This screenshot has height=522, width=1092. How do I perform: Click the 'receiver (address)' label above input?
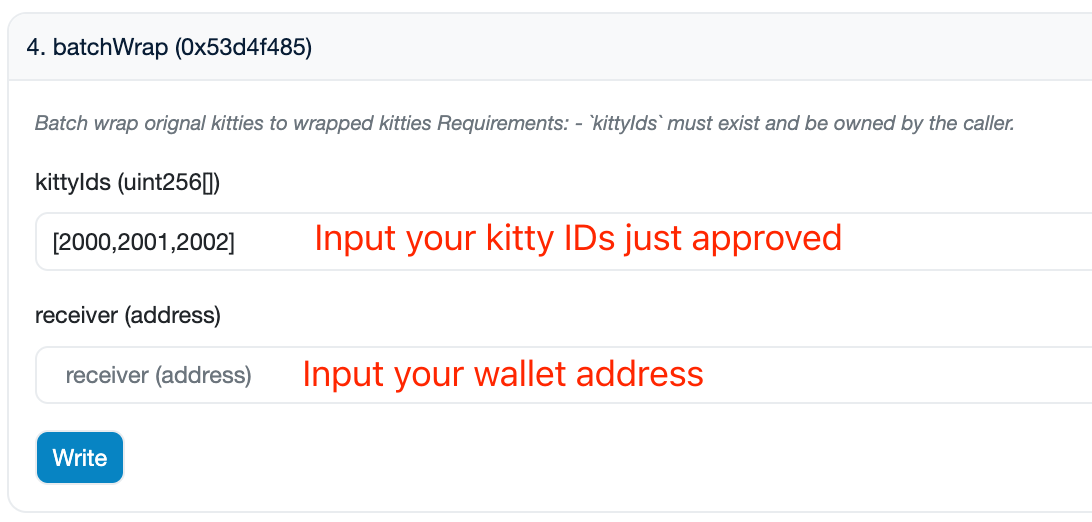(127, 316)
